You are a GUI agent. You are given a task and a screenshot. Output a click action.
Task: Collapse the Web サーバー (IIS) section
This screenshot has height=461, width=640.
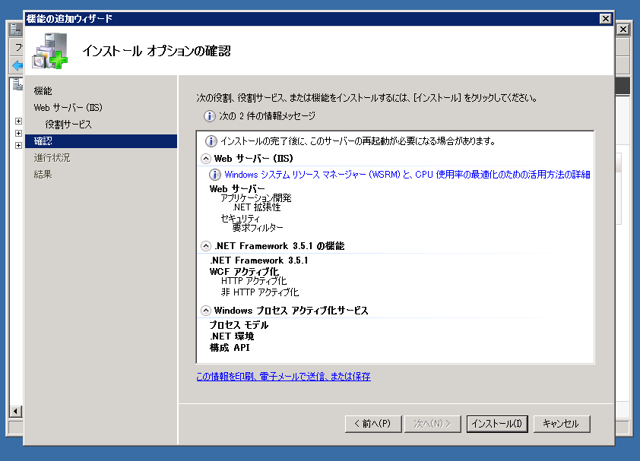pyautogui.click(x=206, y=158)
